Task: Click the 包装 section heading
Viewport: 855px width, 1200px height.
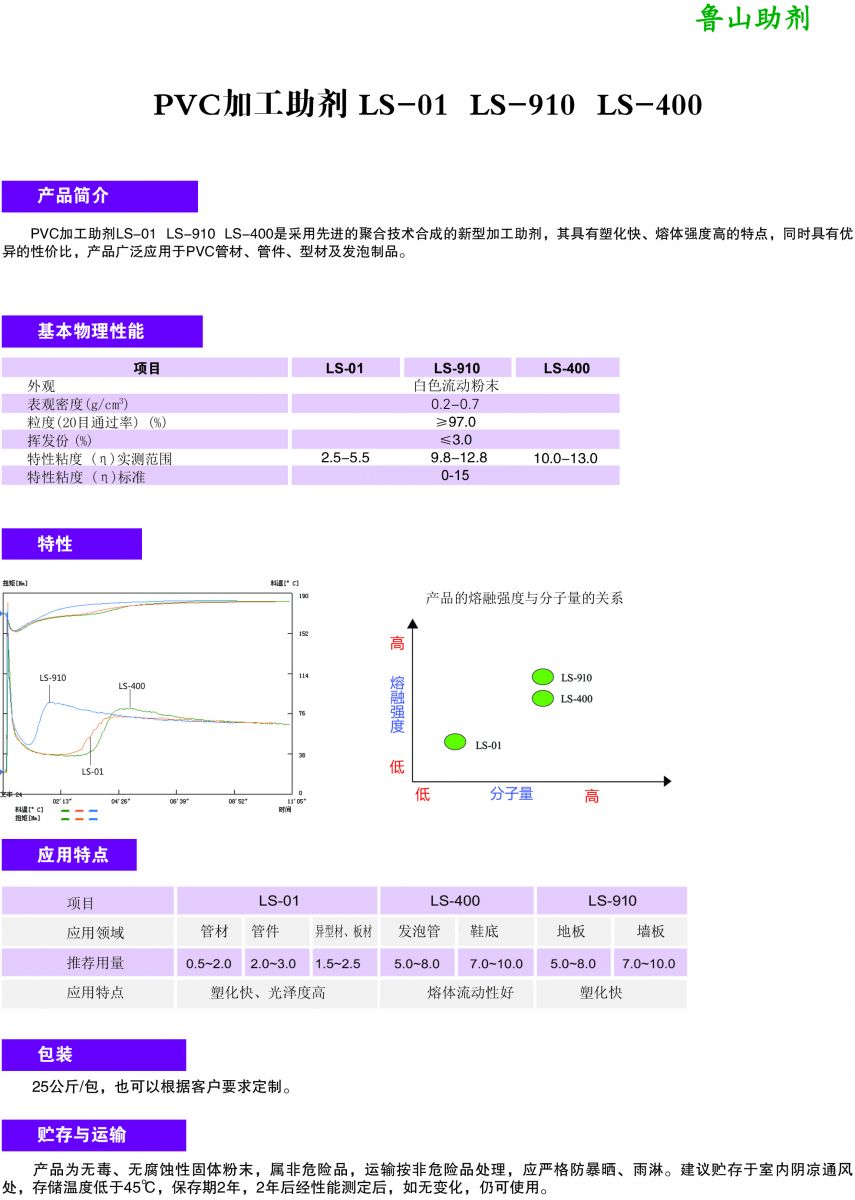Action: [x=93, y=1054]
